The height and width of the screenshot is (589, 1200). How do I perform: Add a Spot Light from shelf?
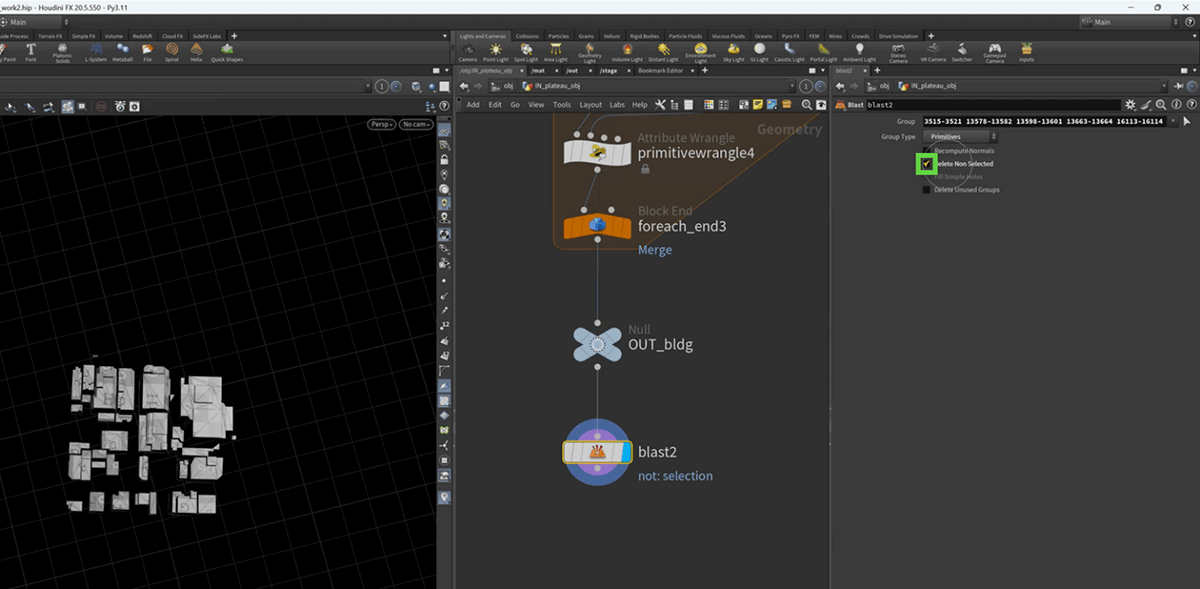tap(526, 50)
